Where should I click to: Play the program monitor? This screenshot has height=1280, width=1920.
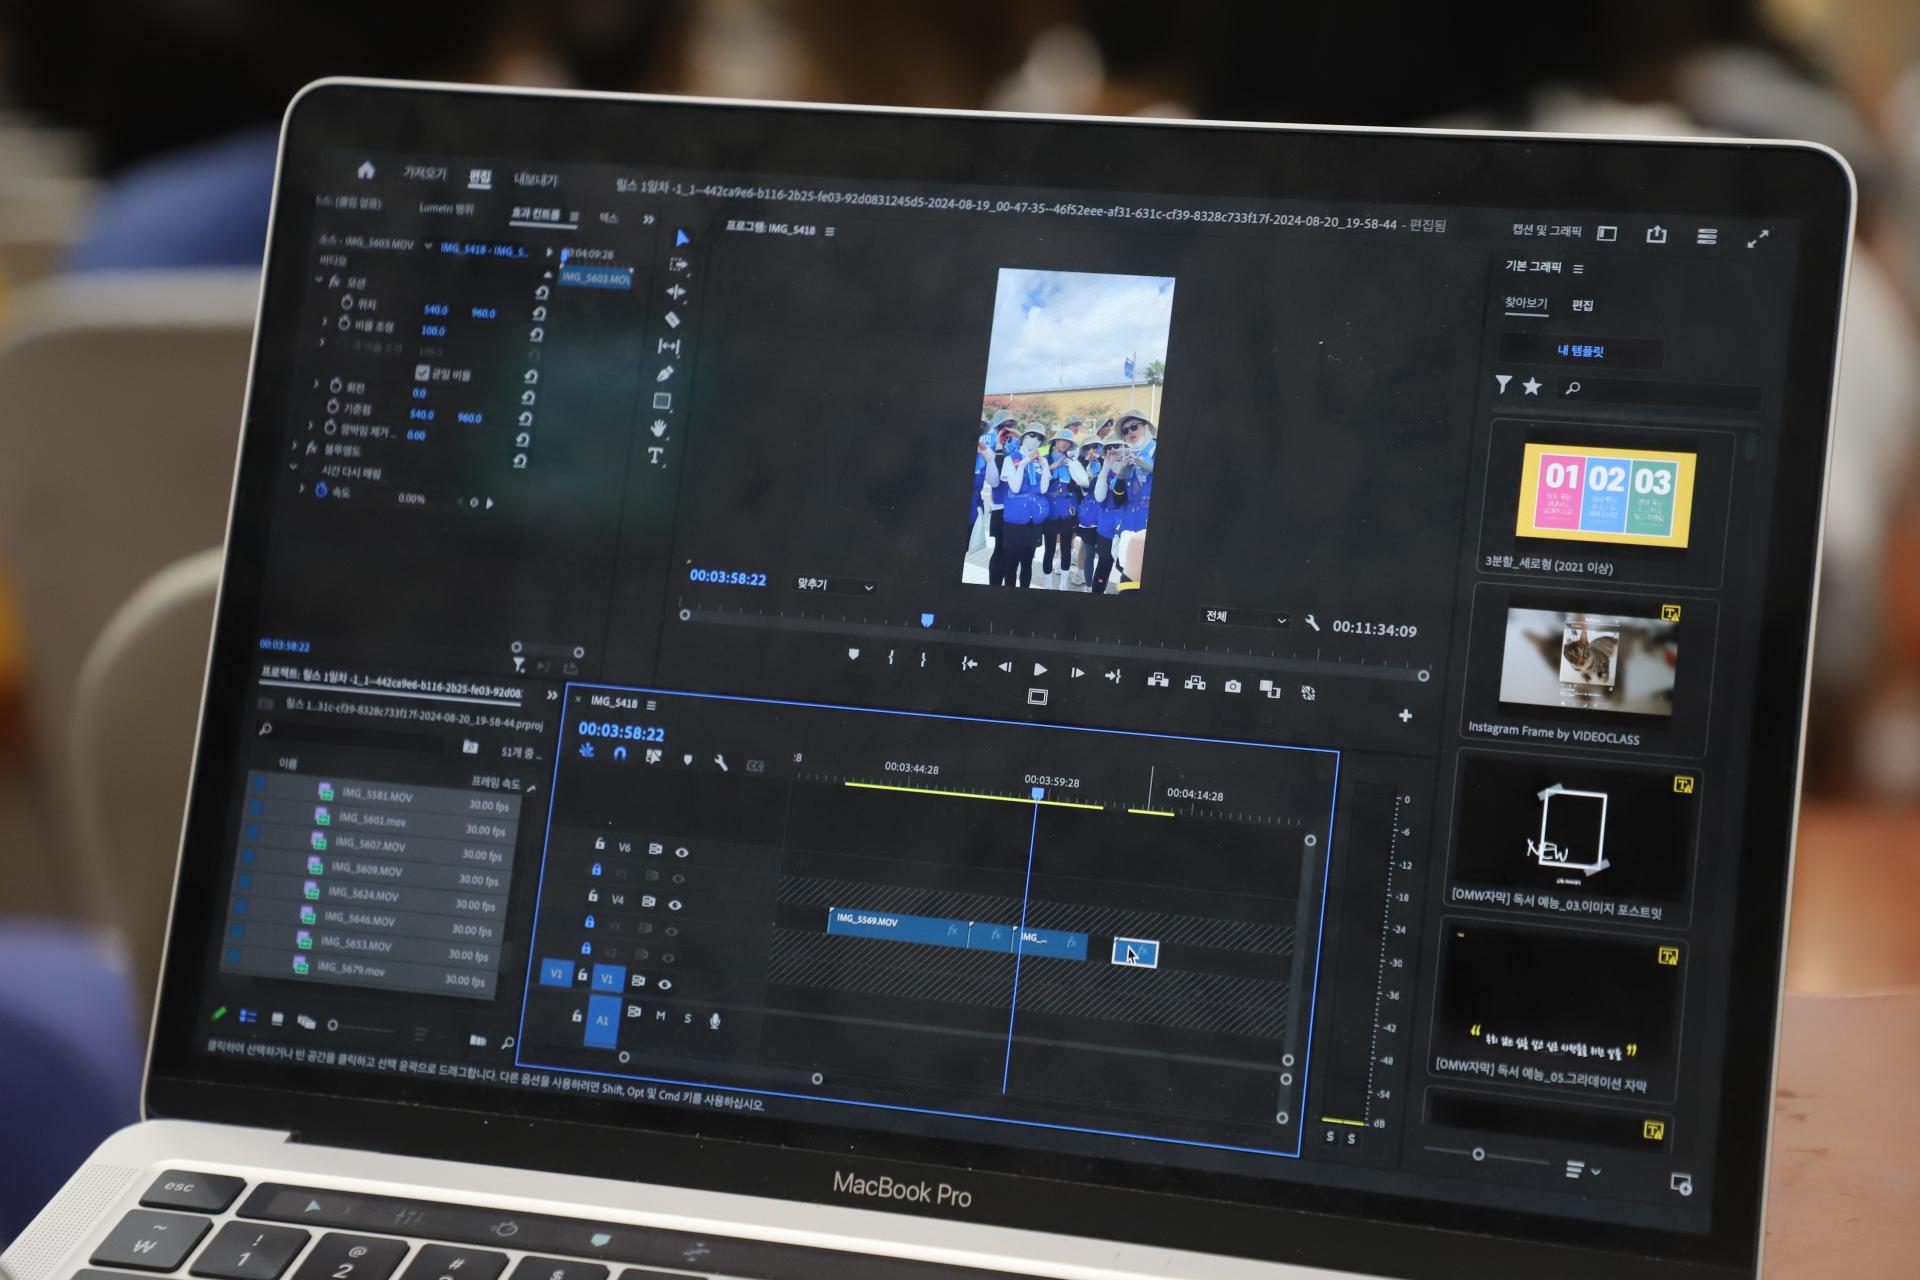pyautogui.click(x=1040, y=669)
